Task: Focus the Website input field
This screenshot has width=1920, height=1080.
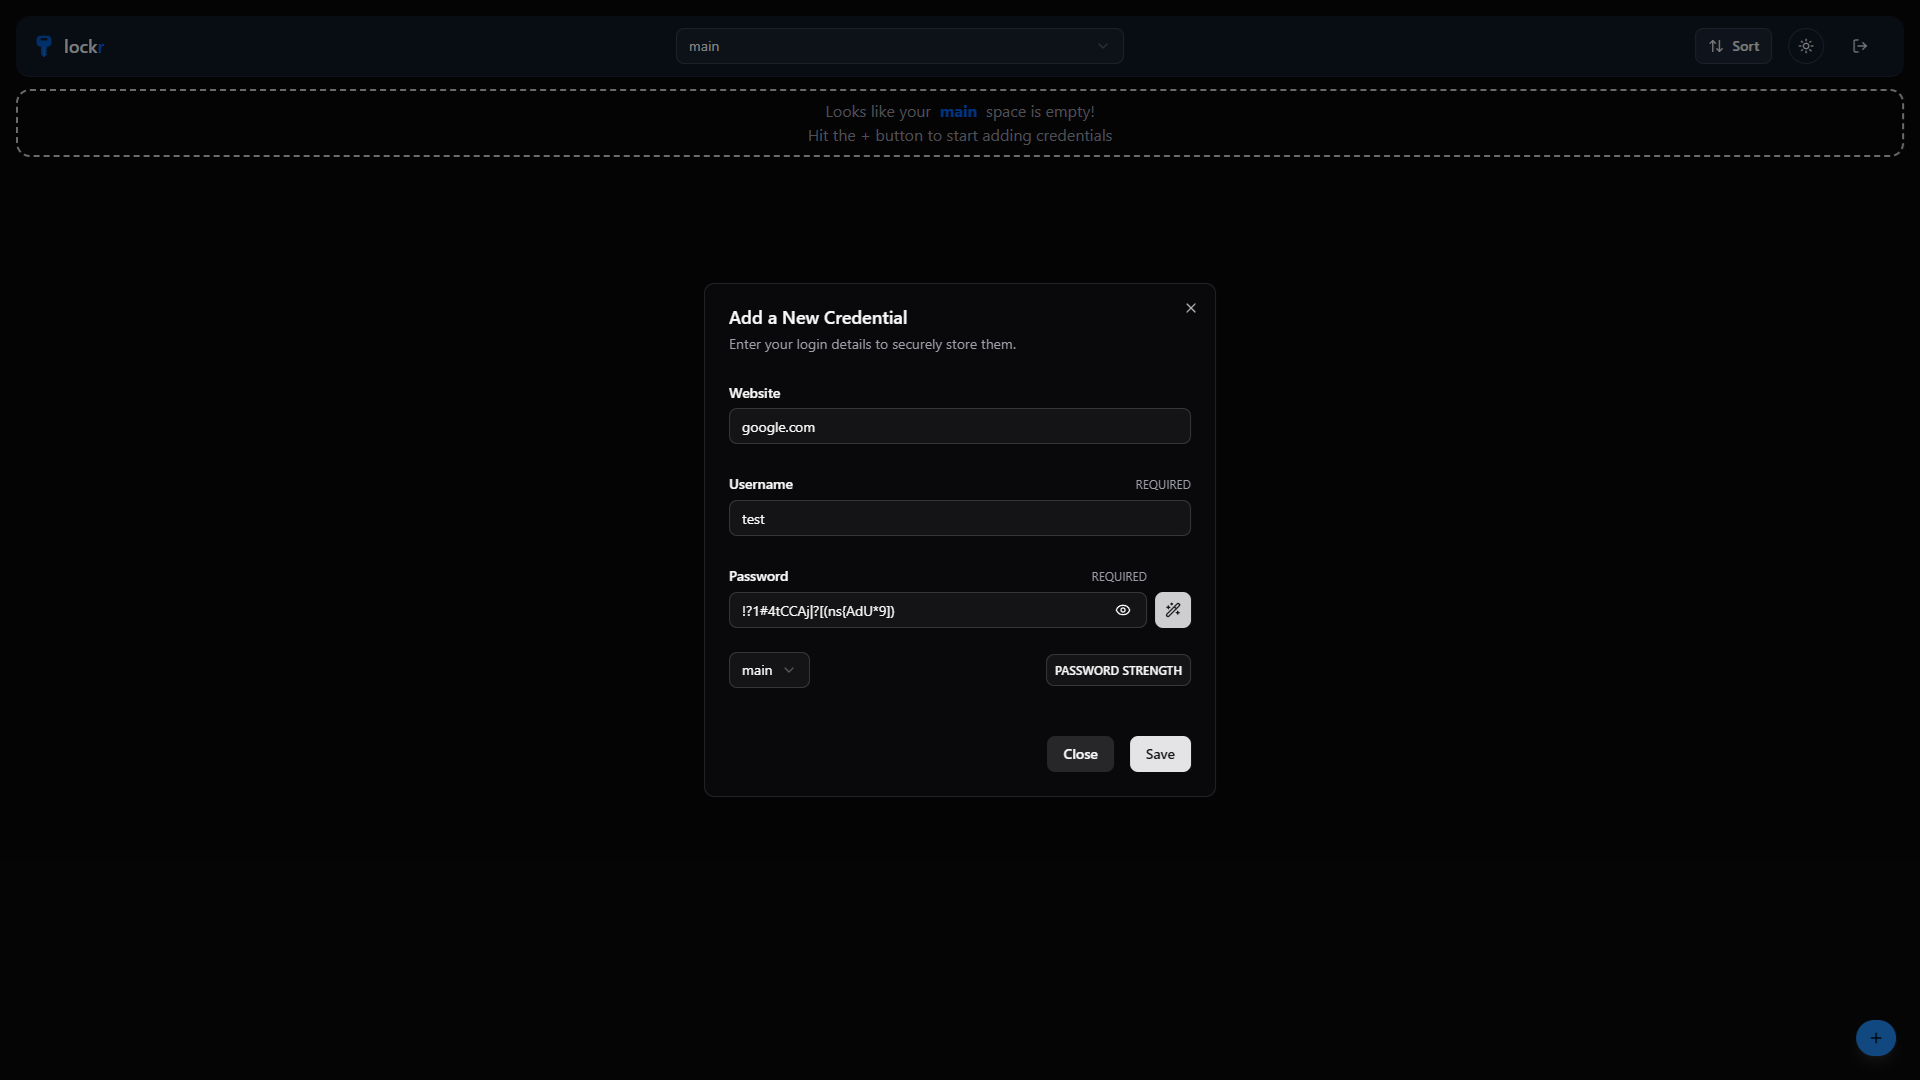Action: pyautogui.click(x=959, y=426)
